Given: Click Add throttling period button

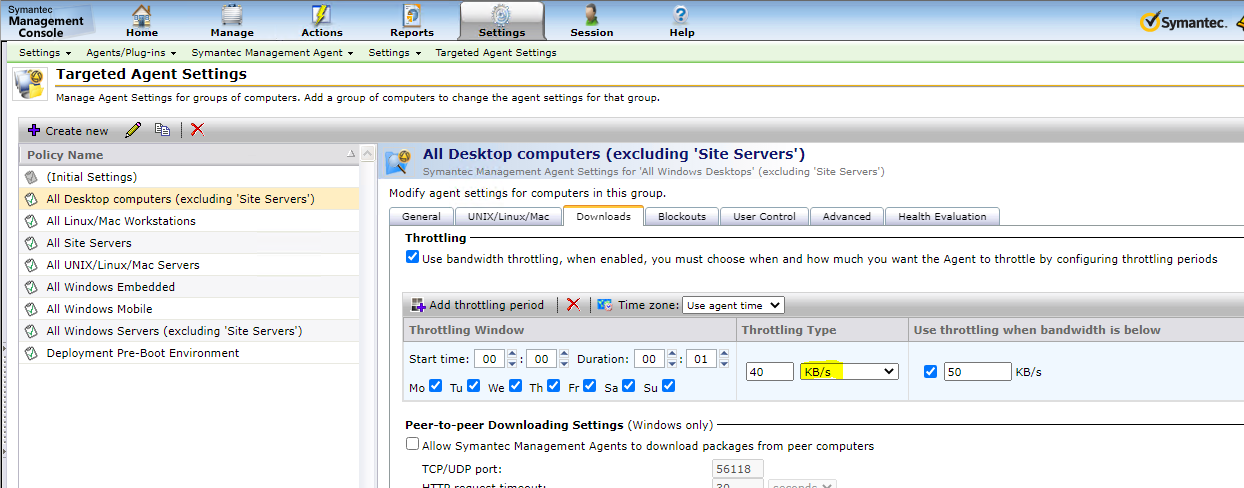Looking at the screenshot, I should (478, 305).
